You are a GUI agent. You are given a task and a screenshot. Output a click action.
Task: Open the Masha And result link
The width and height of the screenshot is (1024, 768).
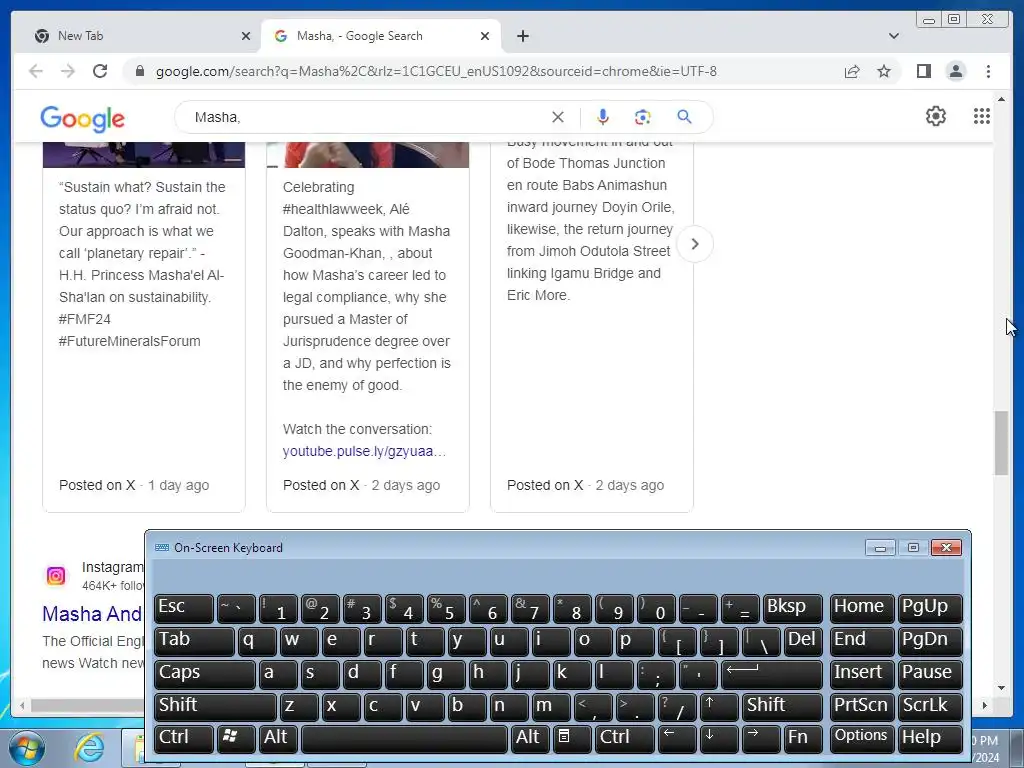92,614
